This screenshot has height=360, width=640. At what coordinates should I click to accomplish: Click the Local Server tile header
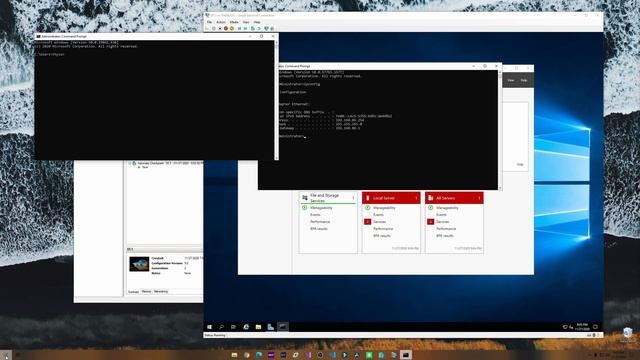click(391, 198)
